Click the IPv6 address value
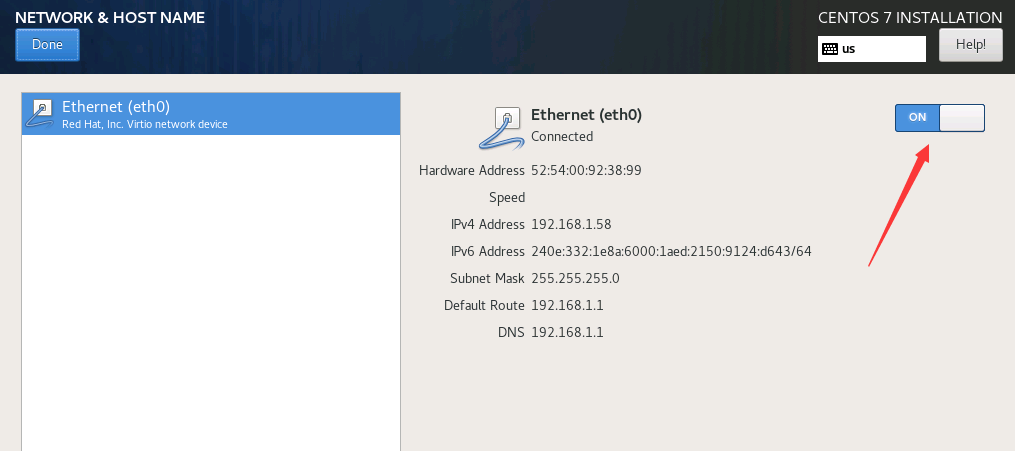This screenshot has width=1015, height=451. point(671,251)
